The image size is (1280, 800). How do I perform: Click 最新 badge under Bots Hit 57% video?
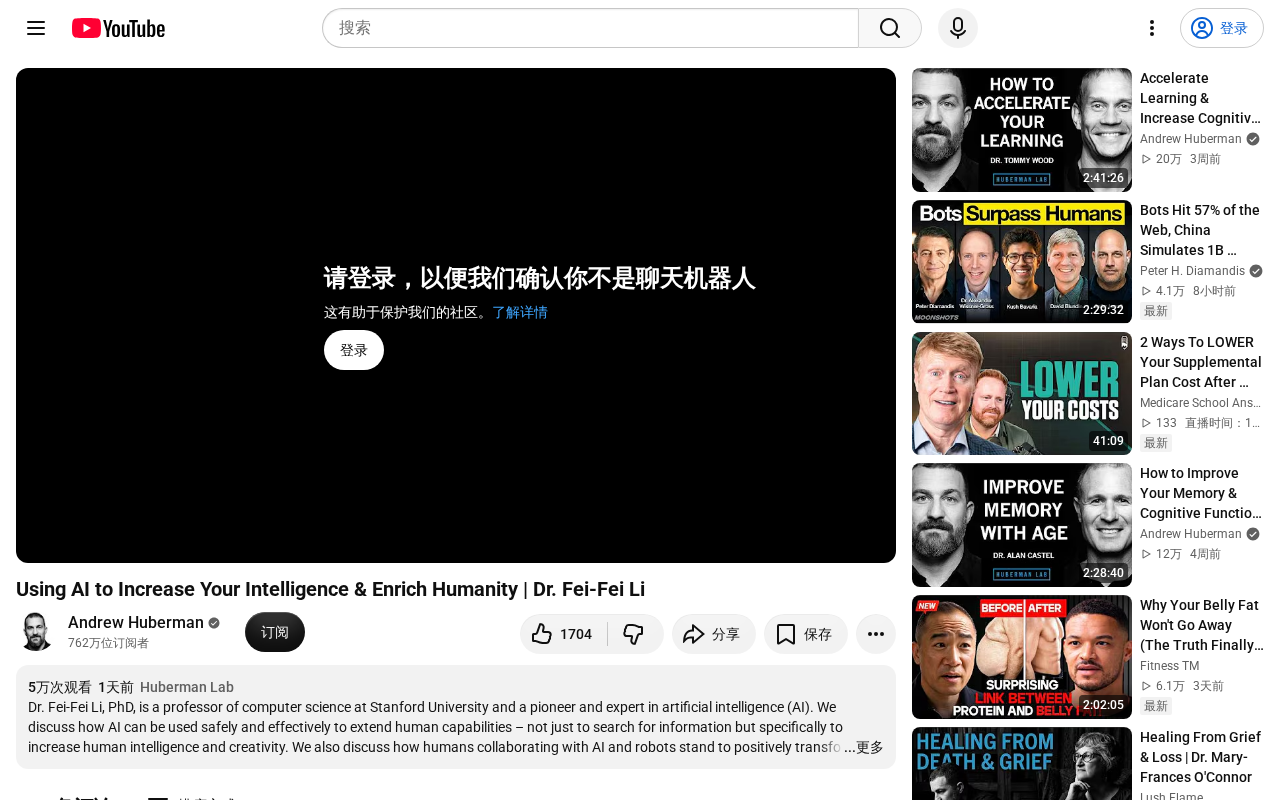click(x=1156, y=311)
